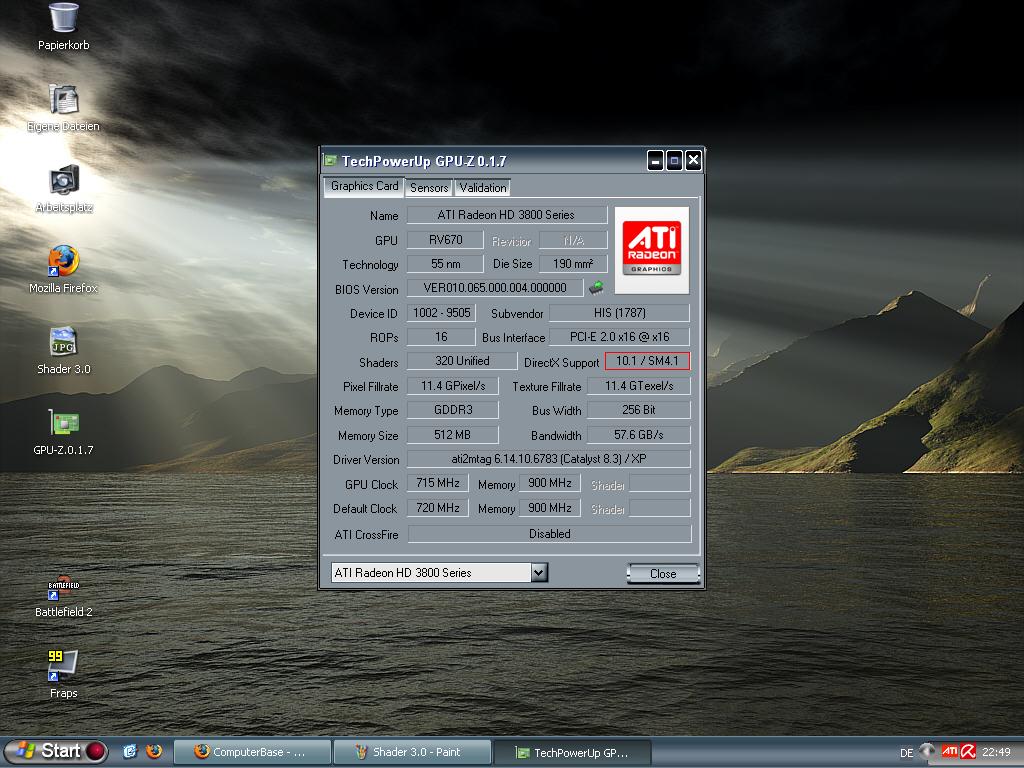Viewport: 1024px width, 768px height.
Task: Click the Pixel Fillrate 11.4 GPixel/s value
Action: tap(453, 386)
